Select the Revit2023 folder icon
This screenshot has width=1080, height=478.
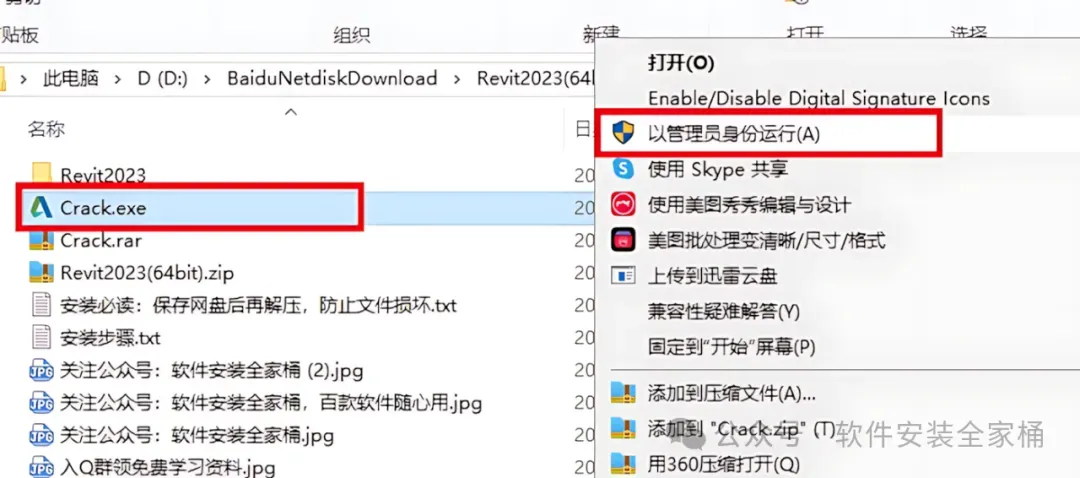42,173
